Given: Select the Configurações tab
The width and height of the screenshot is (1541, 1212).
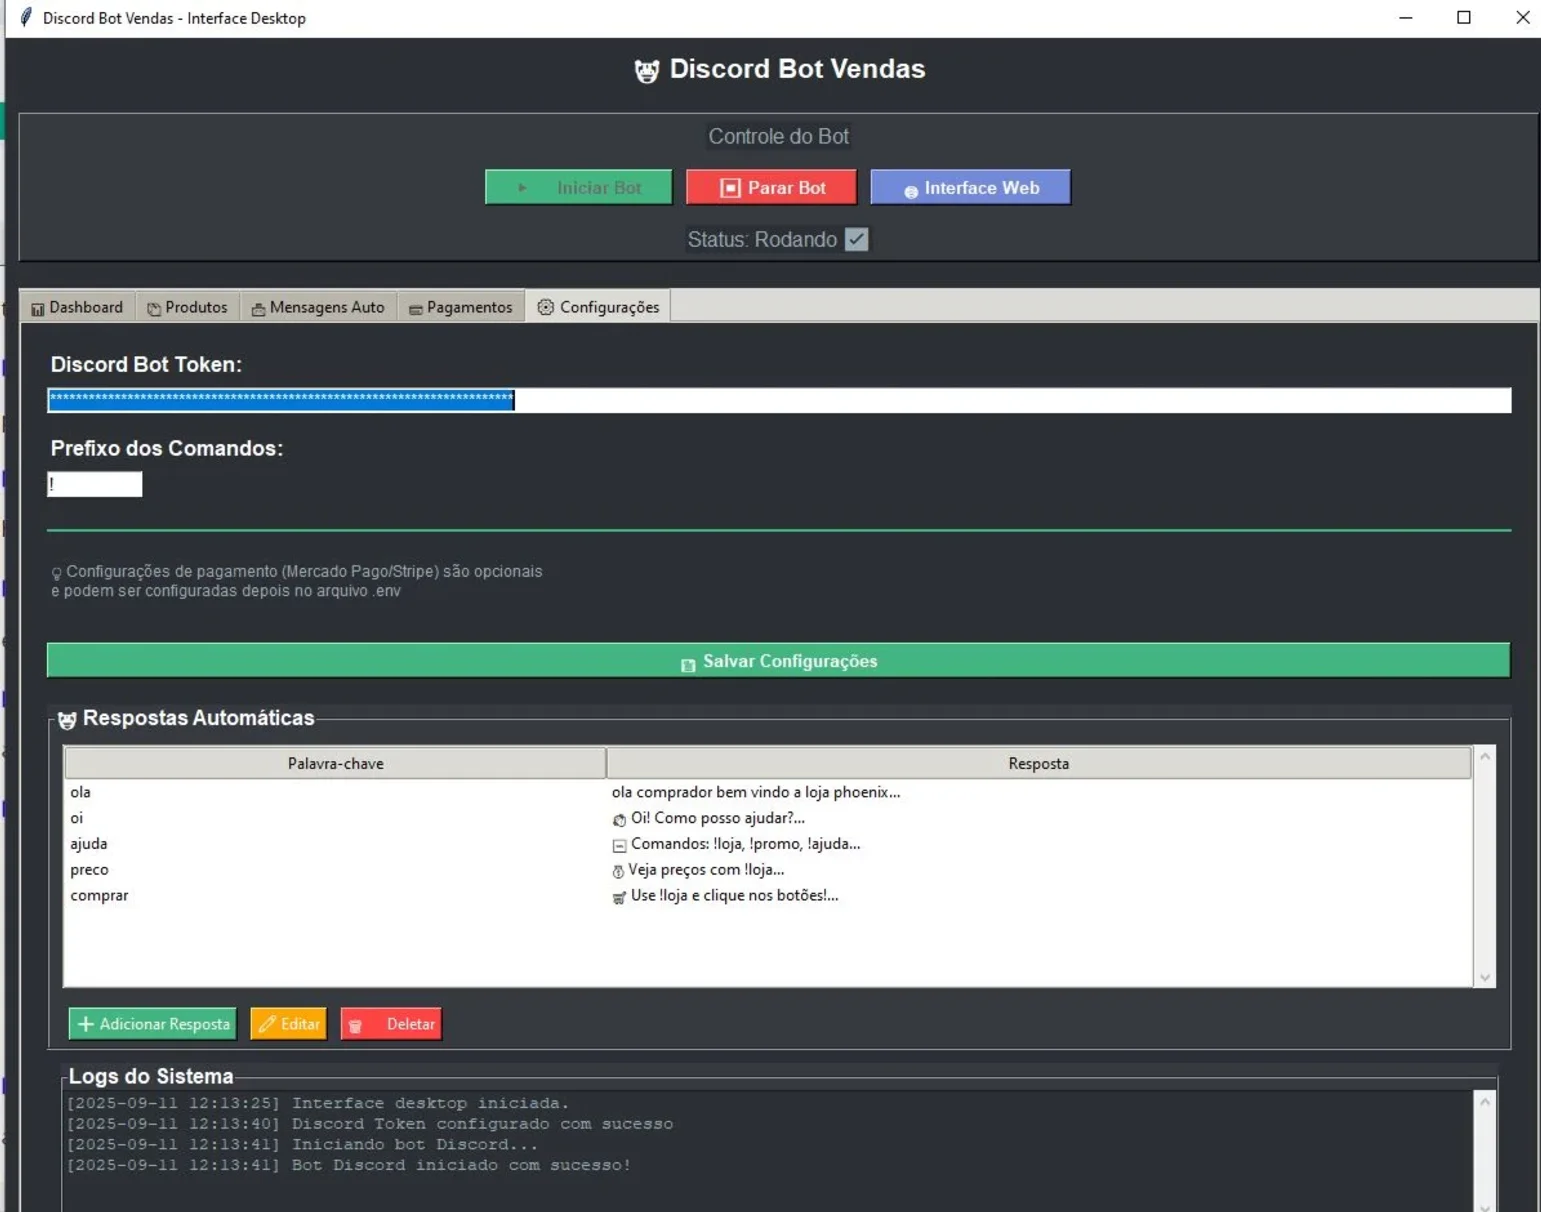Looking at the screenshot, I should (x=598, y=306).
